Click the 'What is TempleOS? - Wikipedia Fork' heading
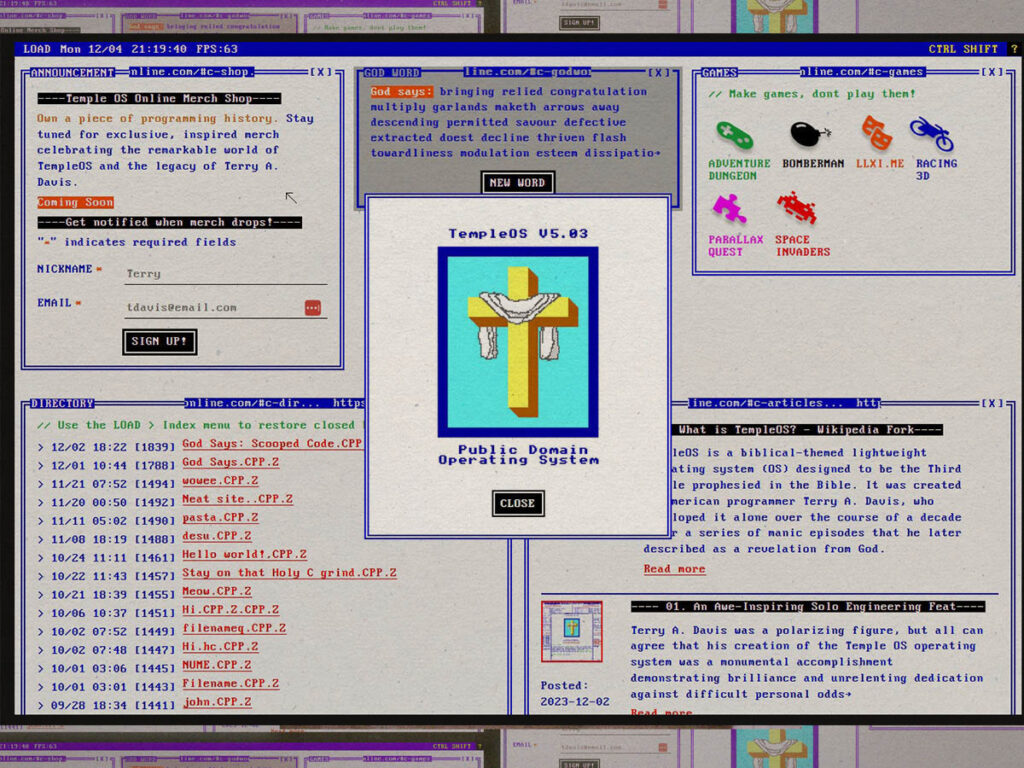 pyautogui.click(x=807, y=430)
